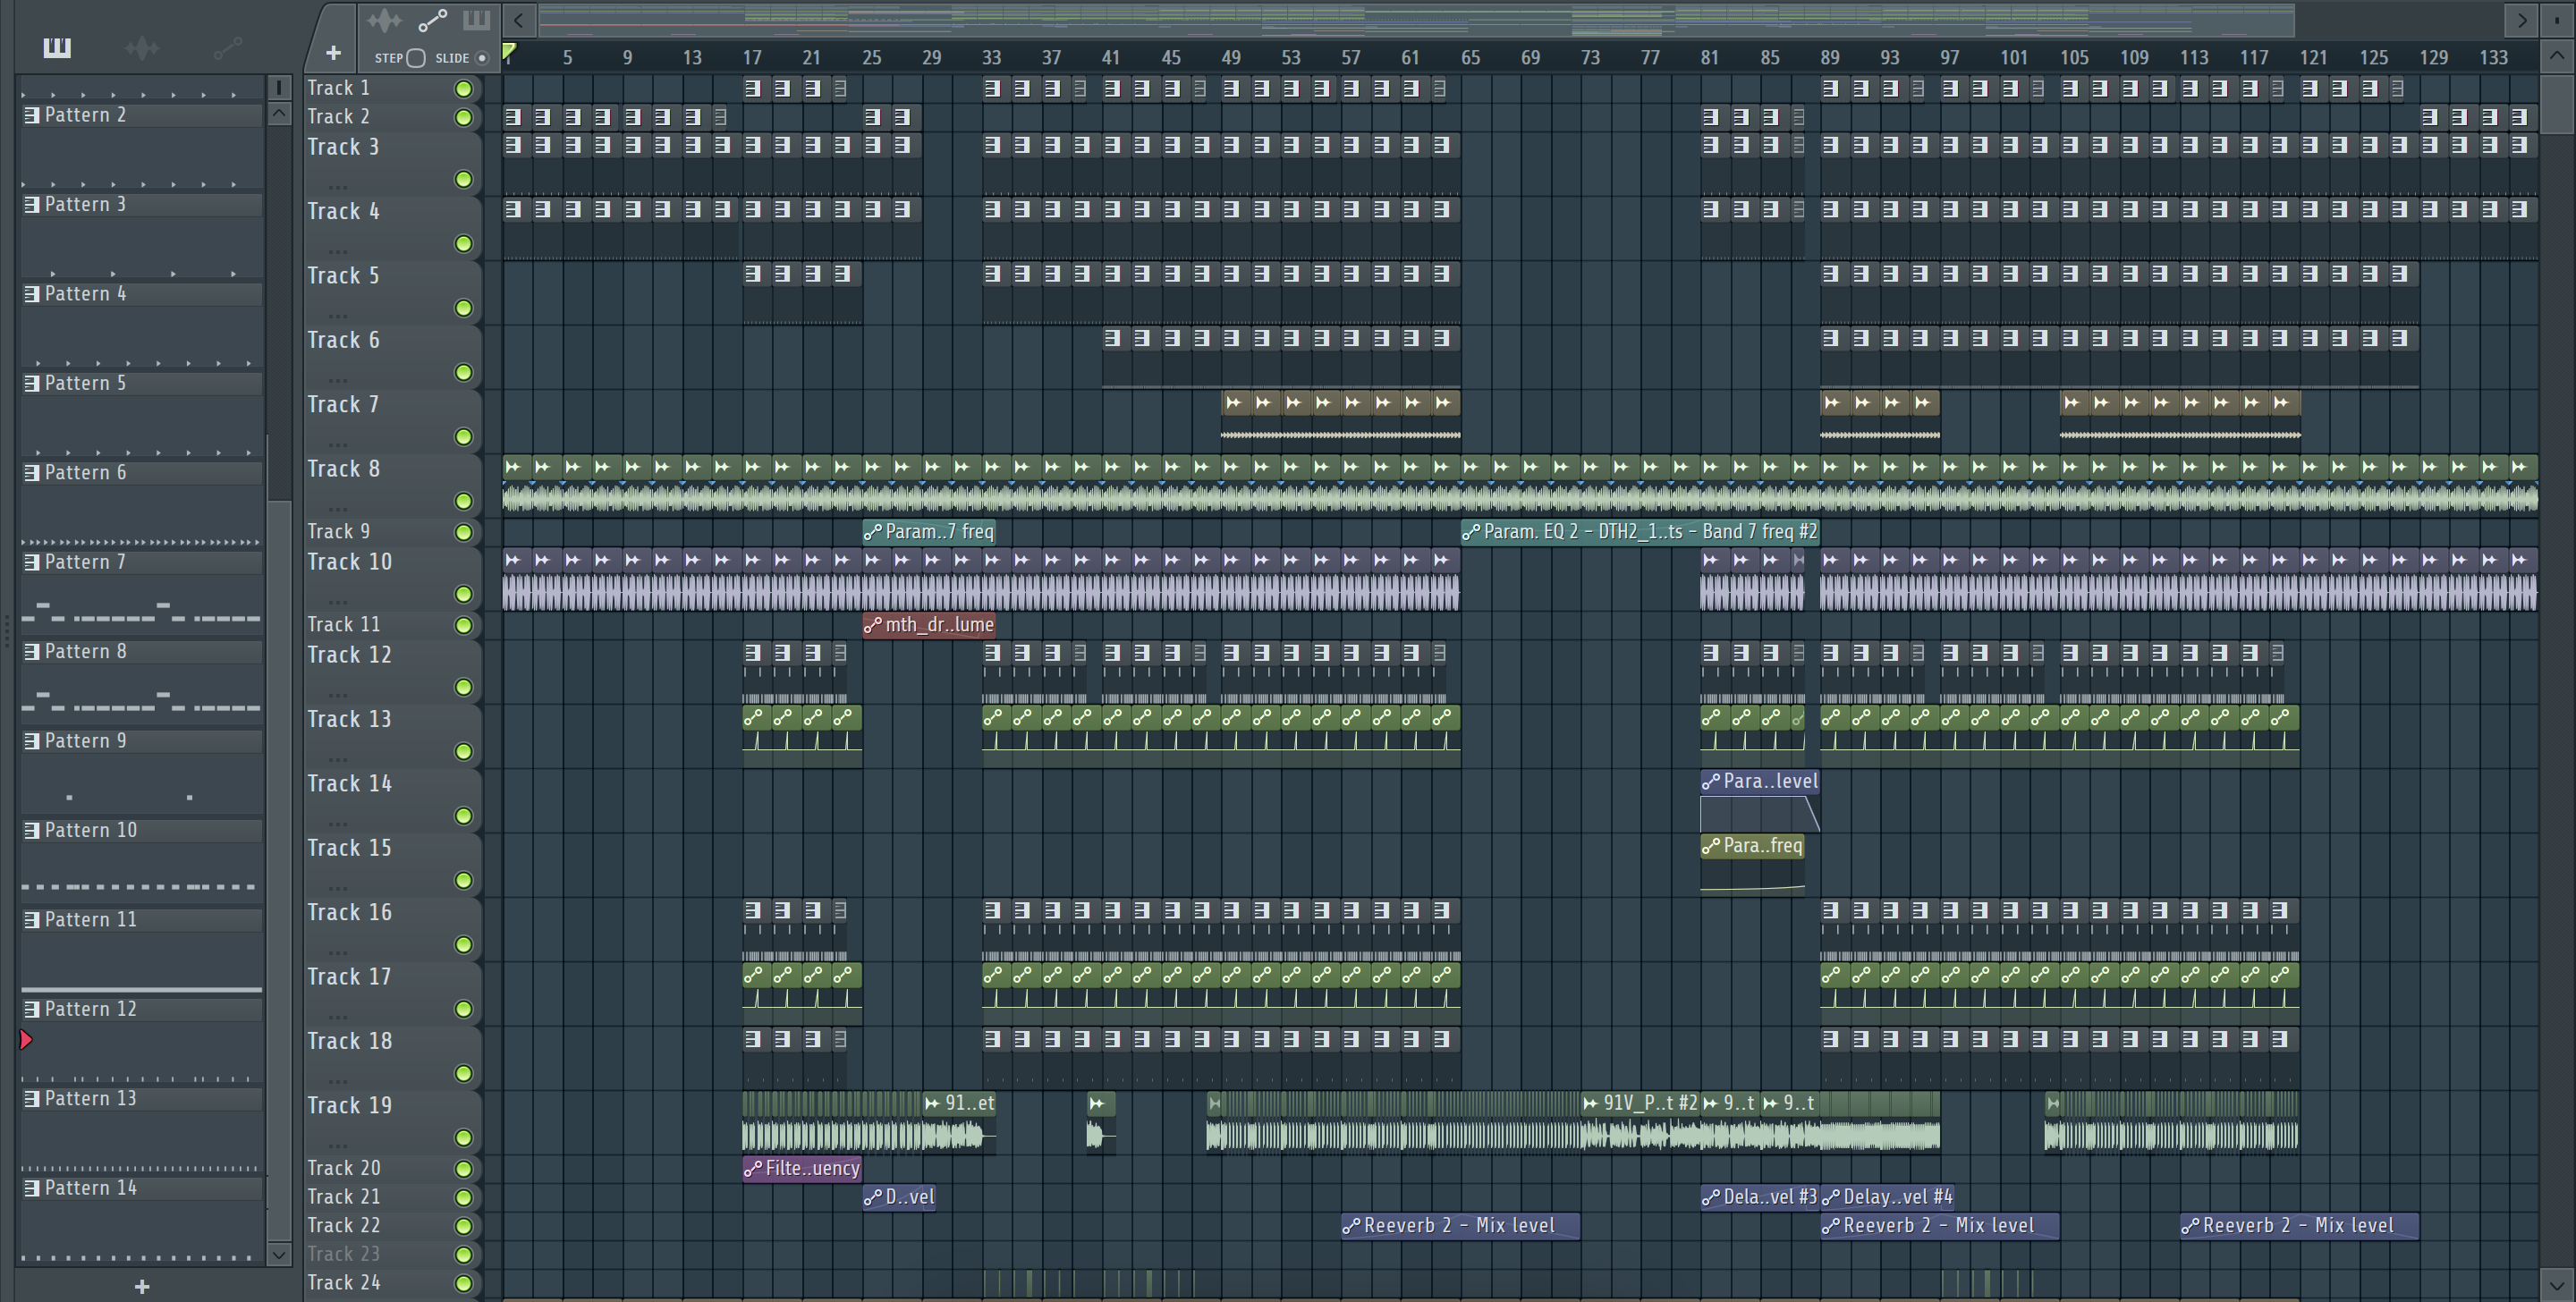
Task: Select the Track 16 header label
Action: pyautogui.click(x=349, y=913)
